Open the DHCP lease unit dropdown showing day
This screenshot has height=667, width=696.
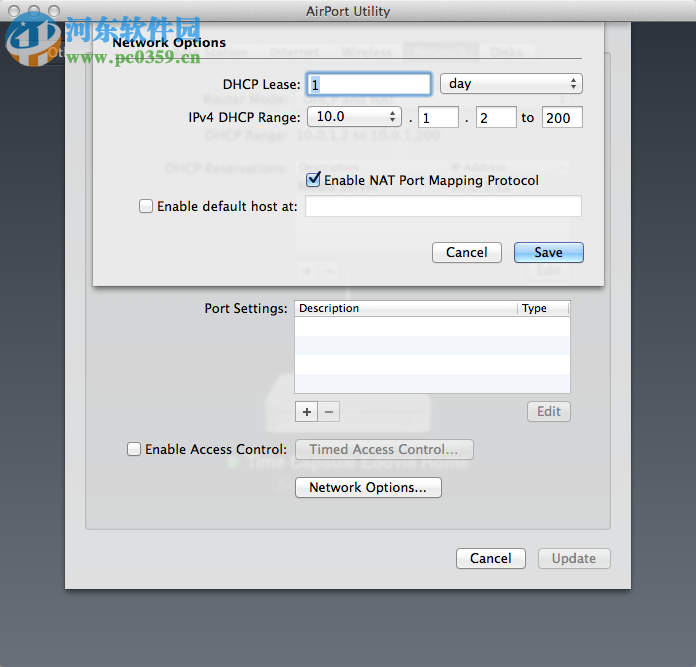(511, 83)
